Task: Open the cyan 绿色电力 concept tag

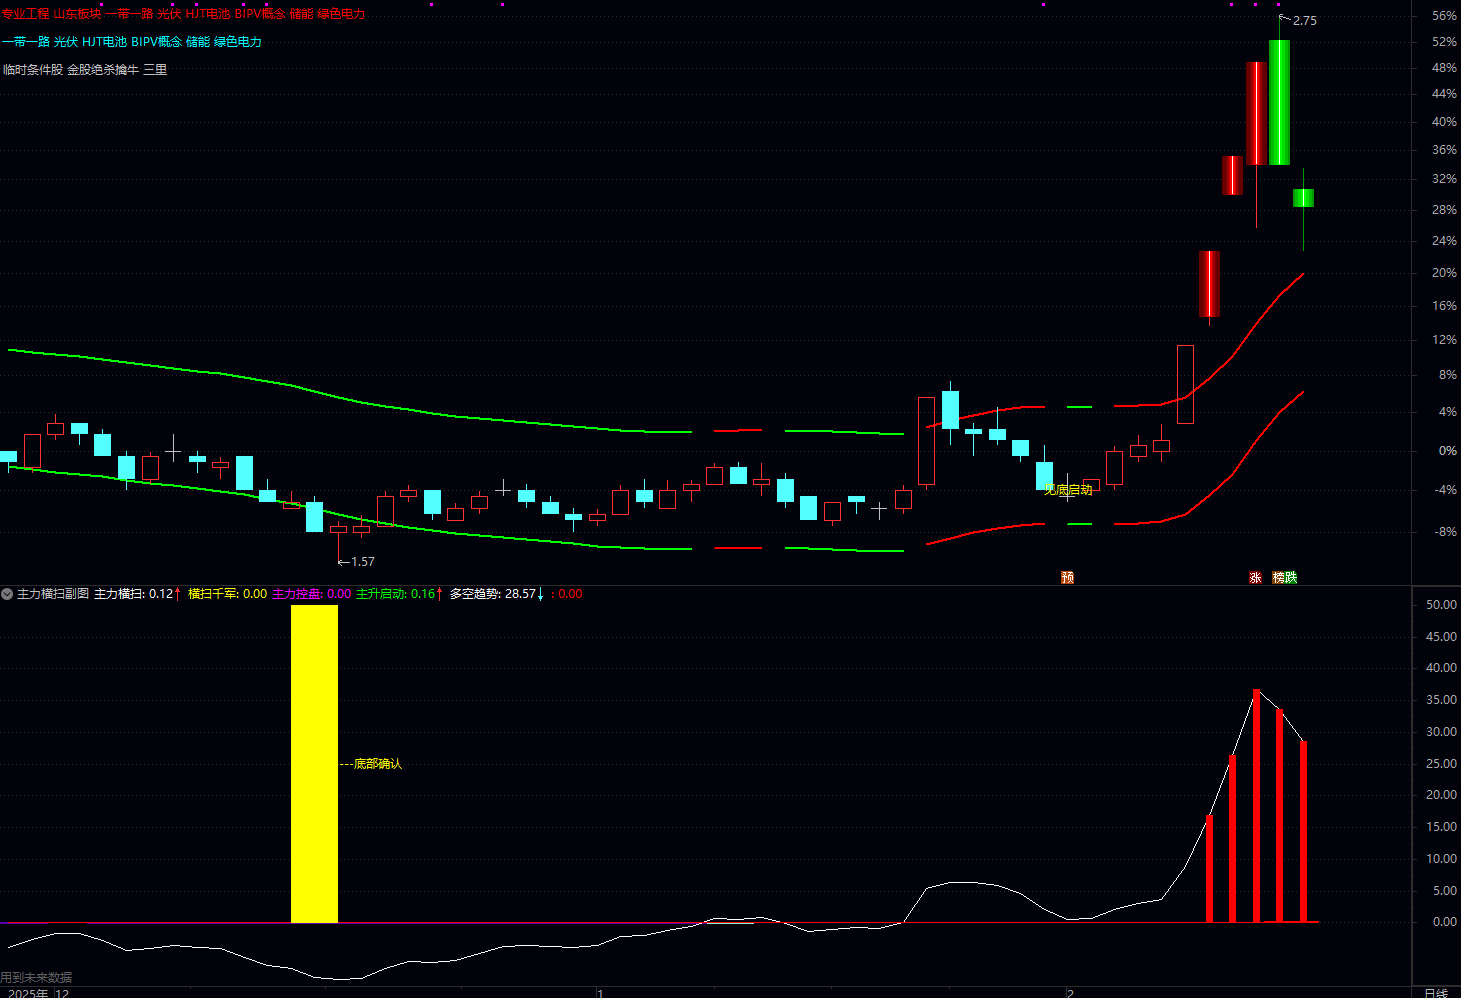Action: click(x=238, y=42)
